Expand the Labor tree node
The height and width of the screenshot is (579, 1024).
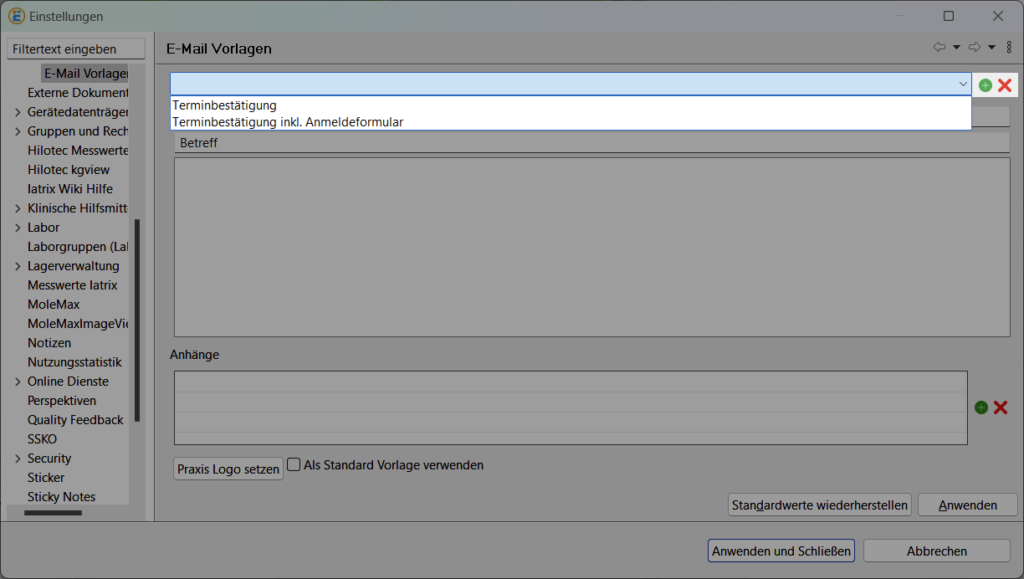(x=18, y=227)
